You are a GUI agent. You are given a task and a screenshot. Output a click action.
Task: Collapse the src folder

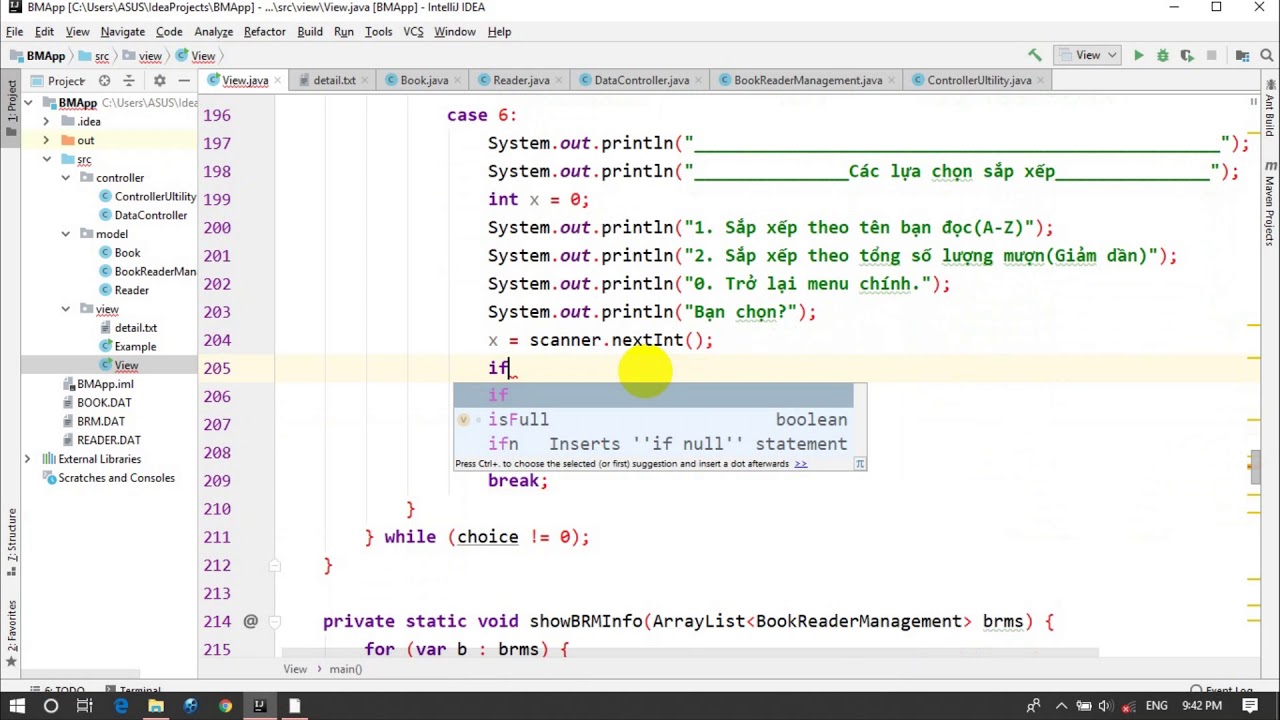[46, 159]
